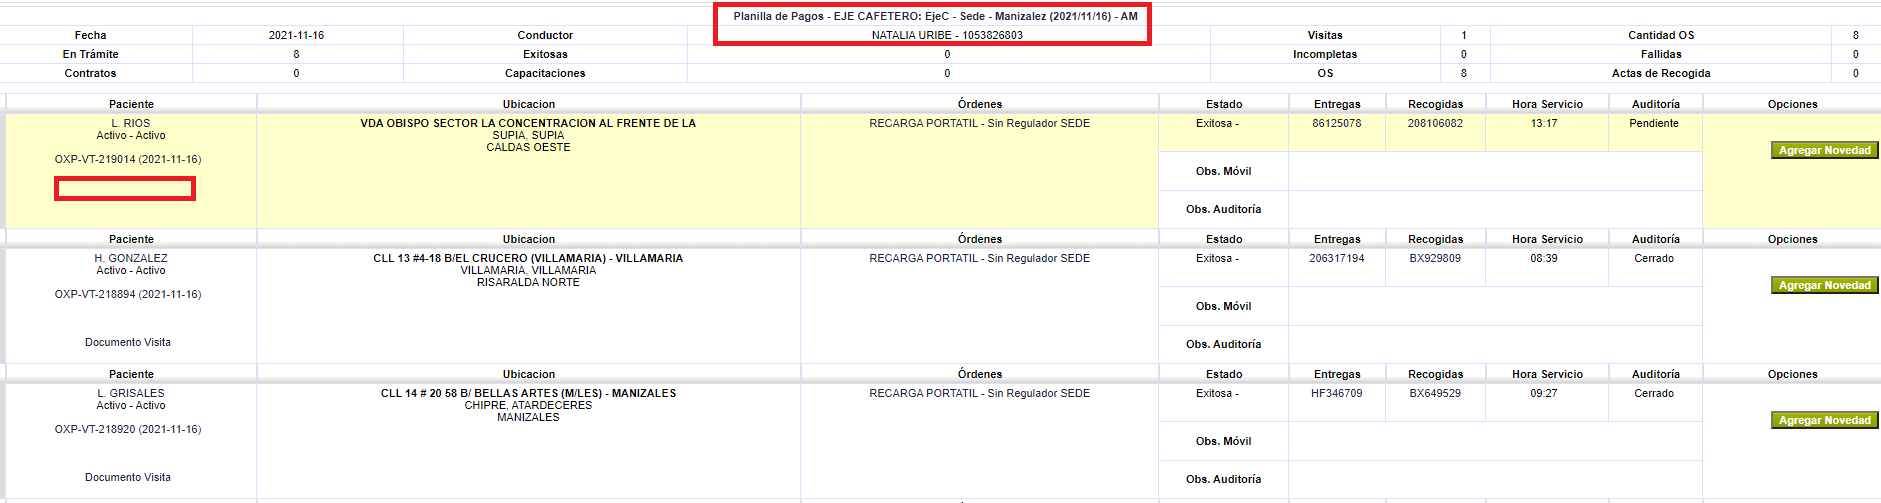Click Planilla de Pagos title text
Image resolution: width=1881 pixels, height=503 pixels.
click(x=935, y=16)
